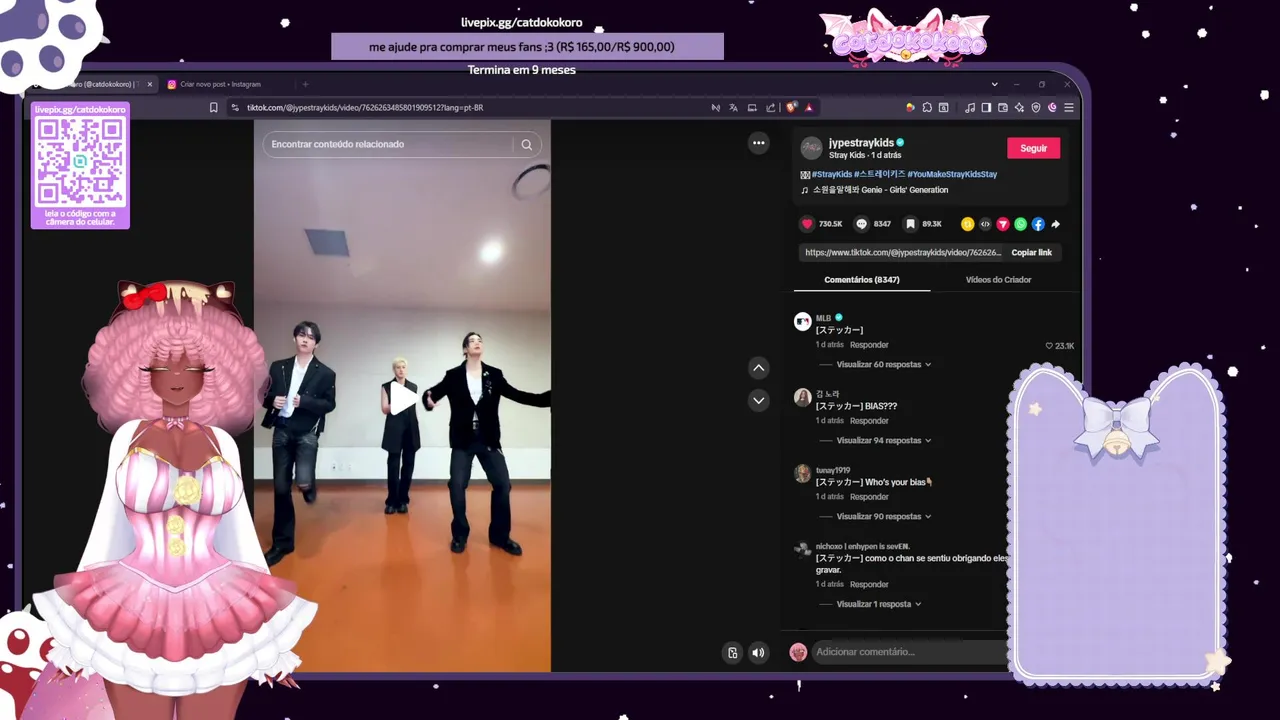This screenshot has height=720, width=1280.
Task: Open jypestraykids profile name
Action: click(861, 143)
